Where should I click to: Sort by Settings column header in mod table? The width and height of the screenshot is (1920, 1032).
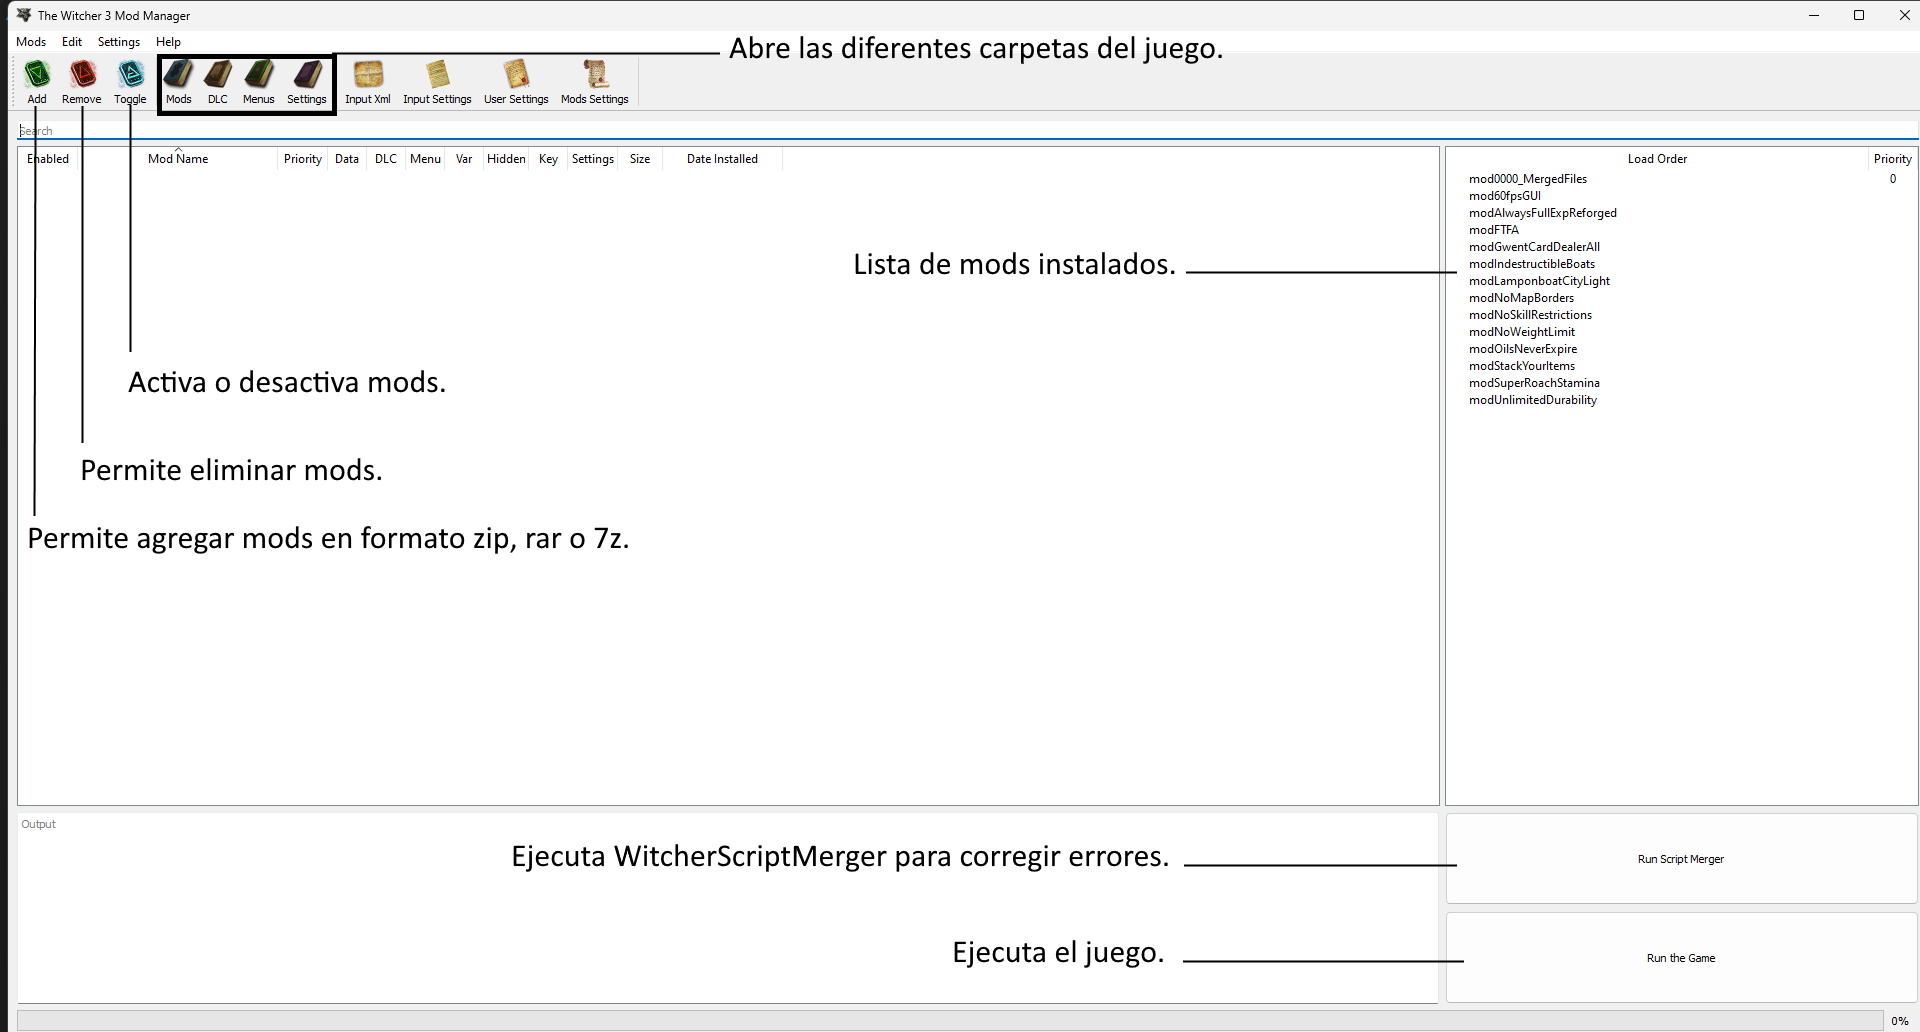point(593,159)
